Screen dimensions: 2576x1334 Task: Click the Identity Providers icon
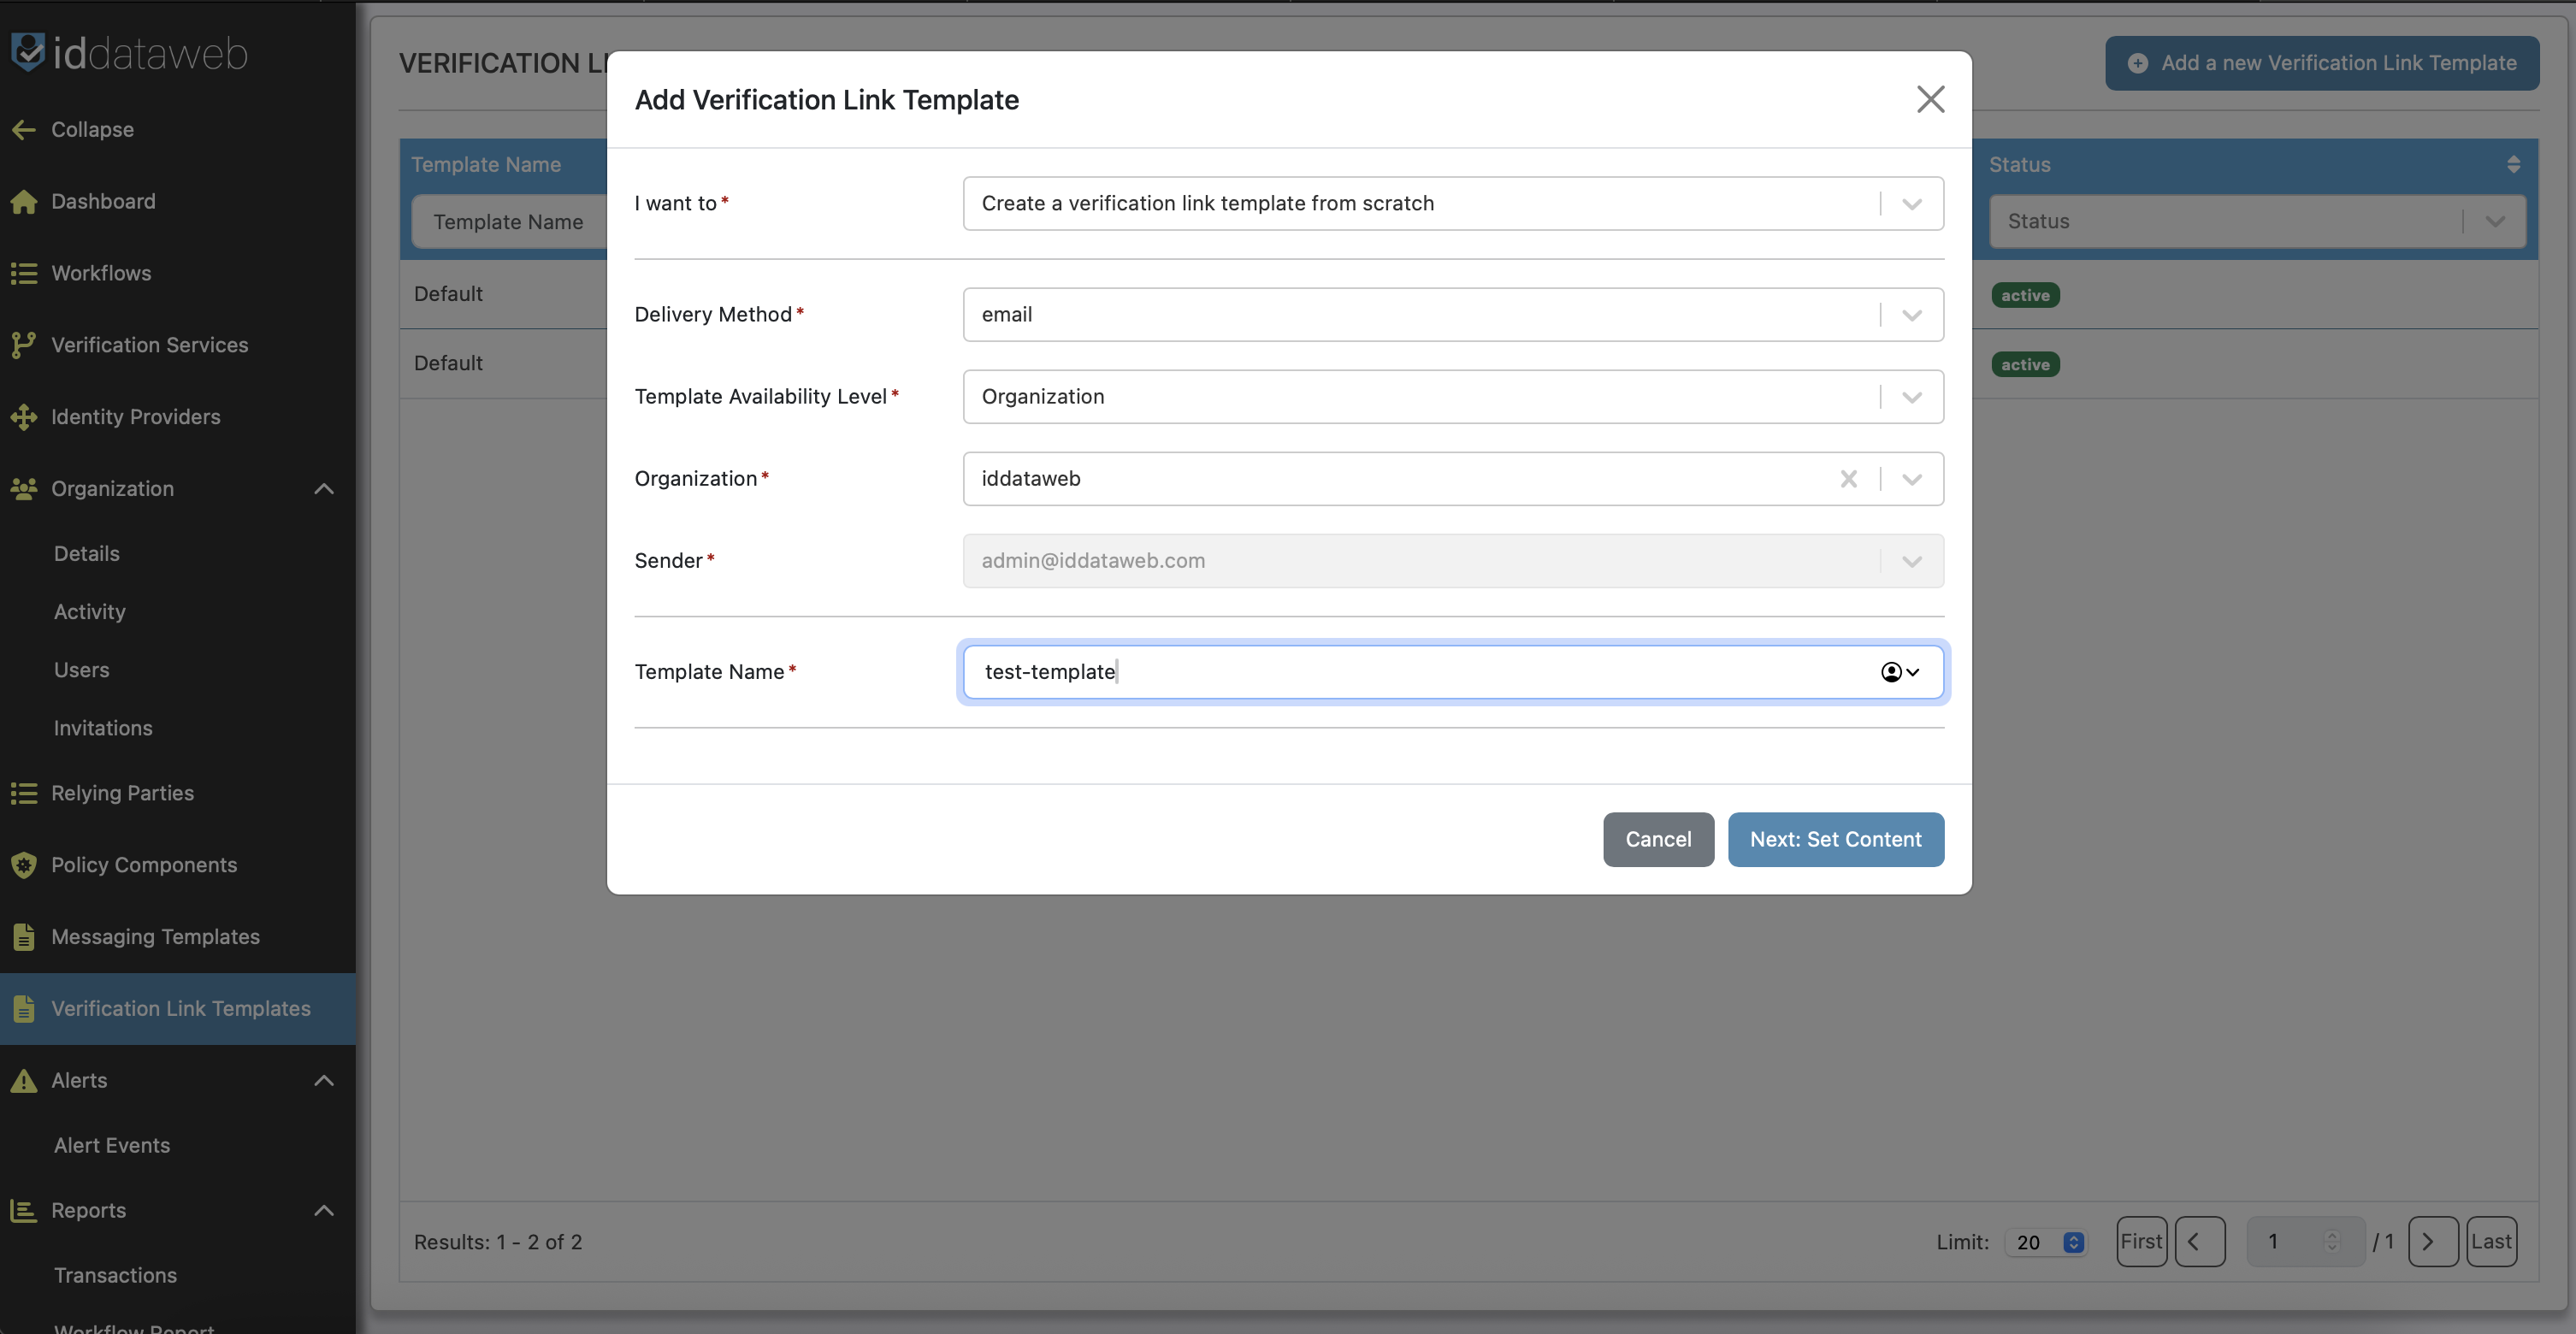[24, 417]
